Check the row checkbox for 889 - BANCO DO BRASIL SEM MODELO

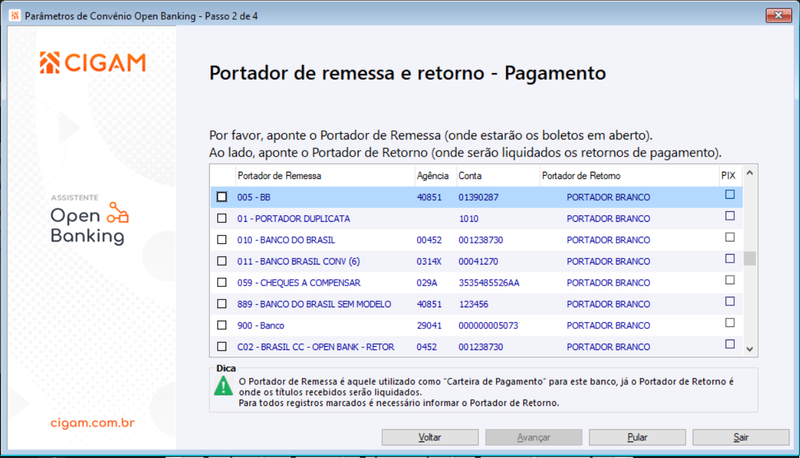tap(221, 304)
